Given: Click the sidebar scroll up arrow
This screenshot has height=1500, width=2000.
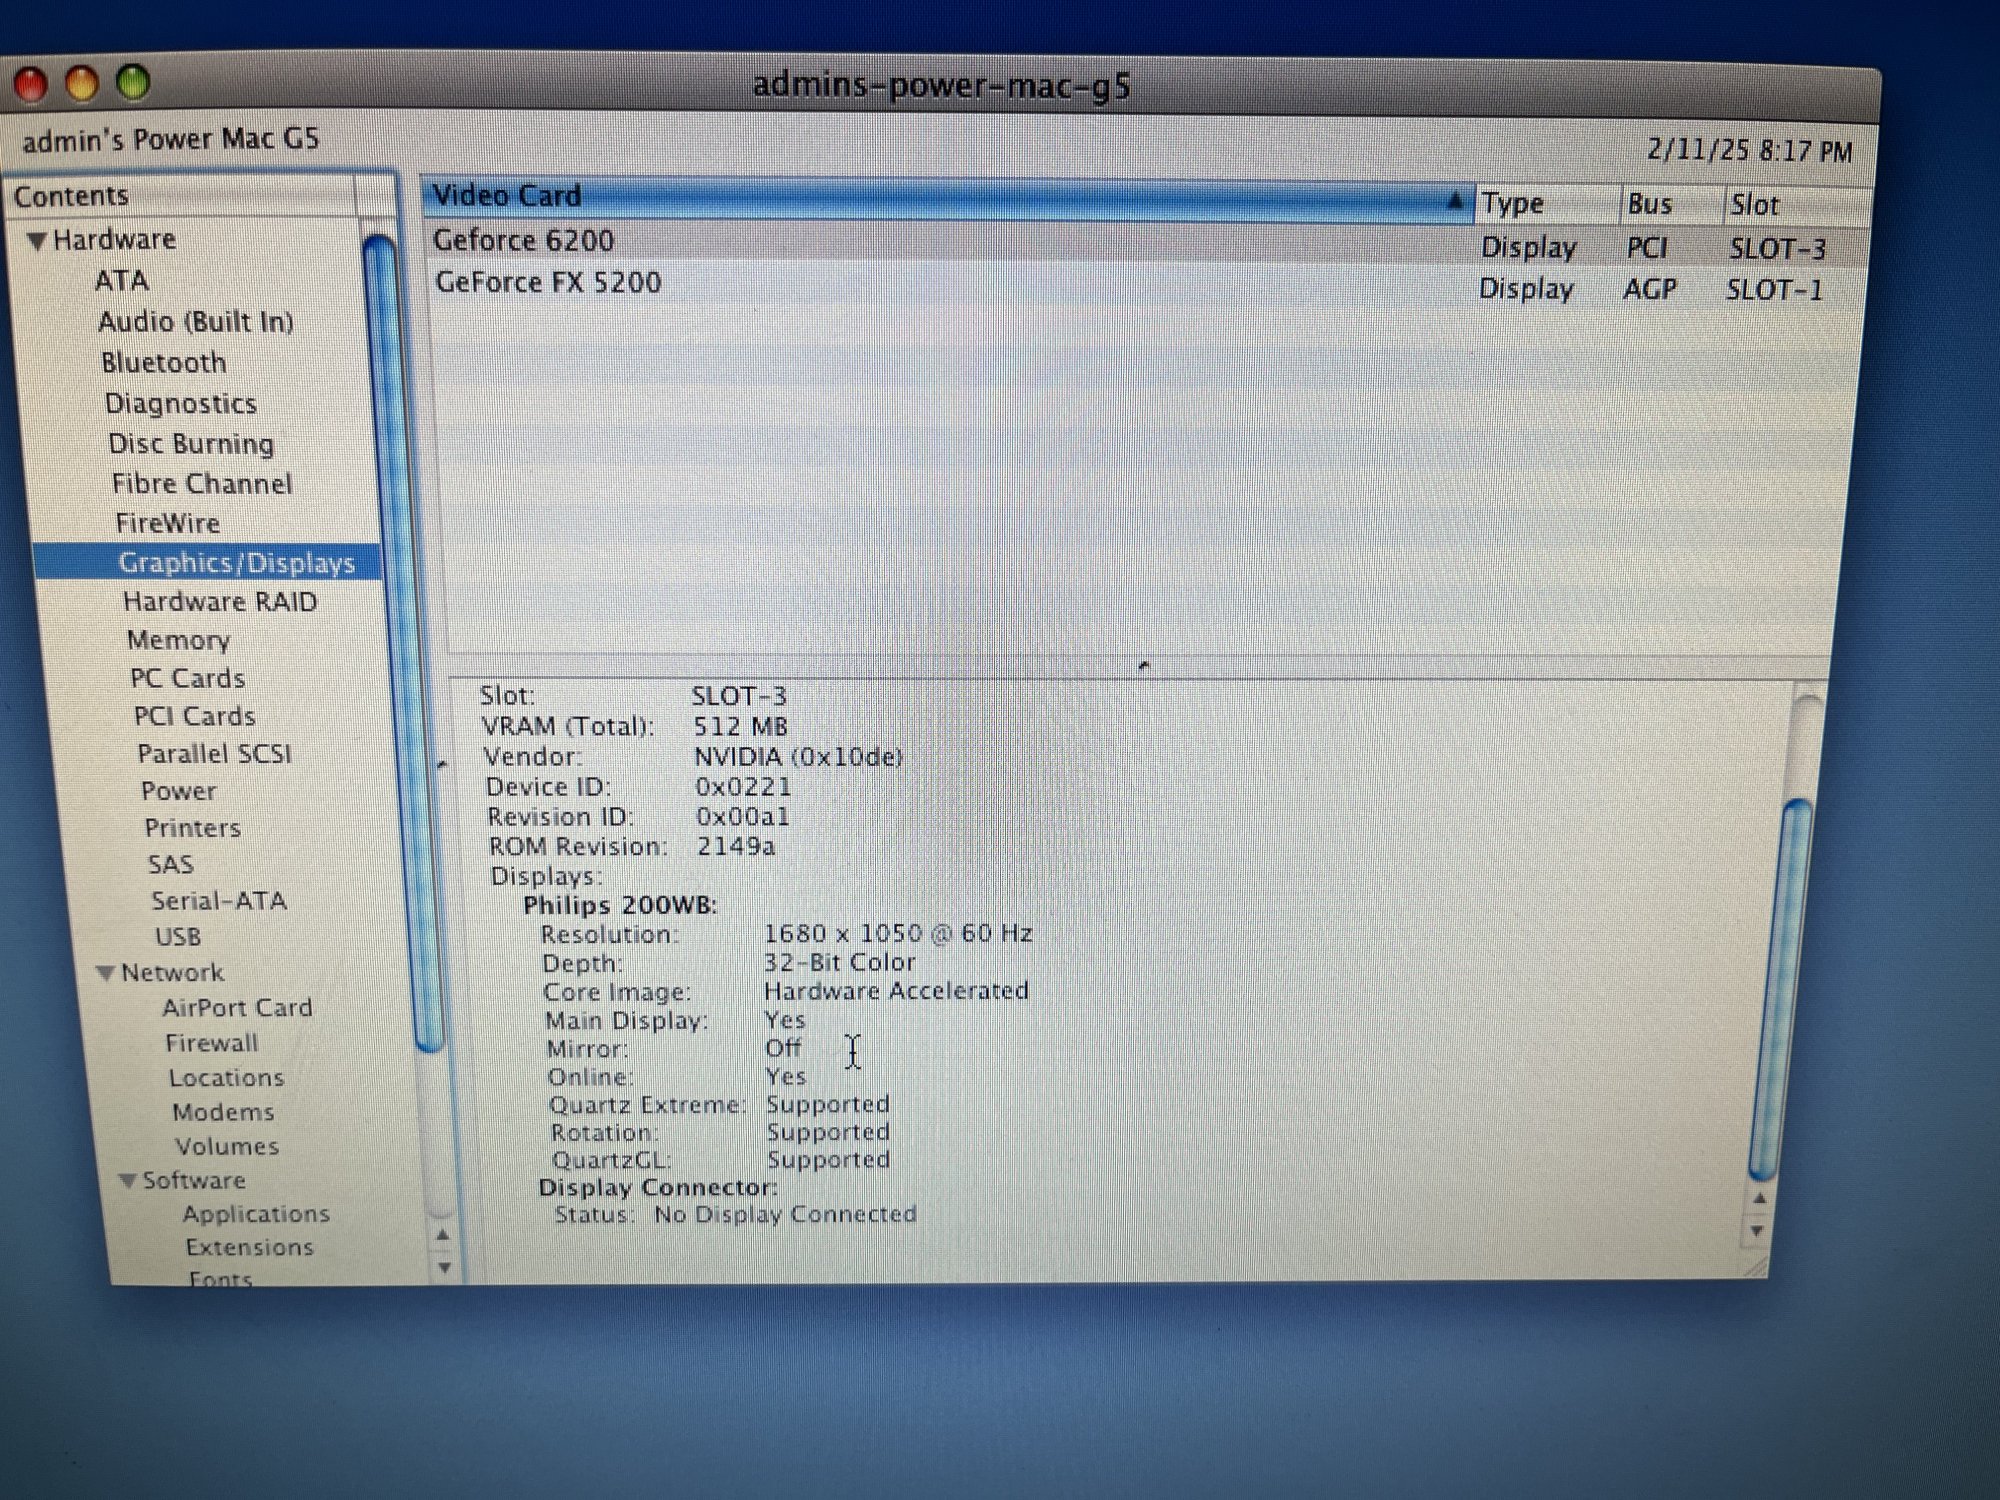Looking at the screenshot, I should (443, 1236).
